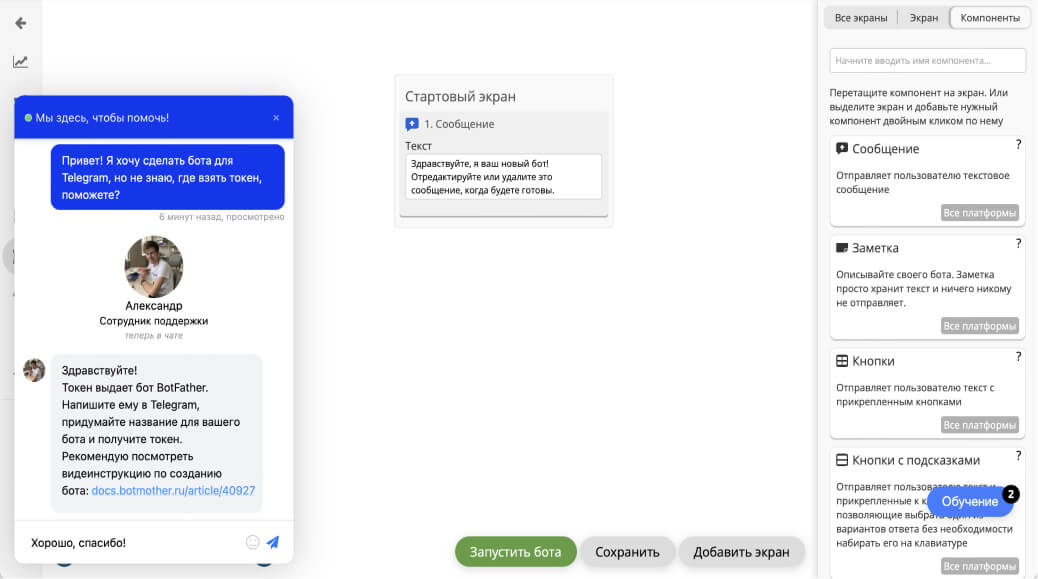Click the Сотрудник поддержки label

(x=154, y=321)
